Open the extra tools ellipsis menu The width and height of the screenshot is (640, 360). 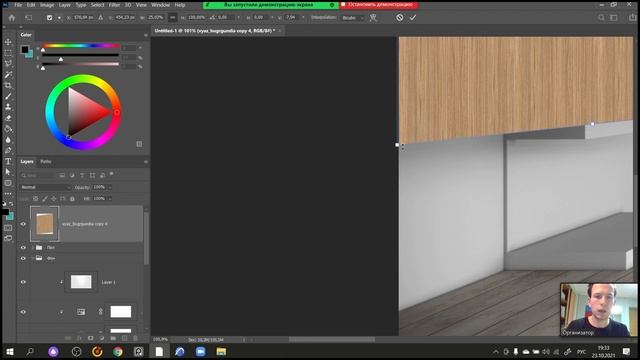8,193
